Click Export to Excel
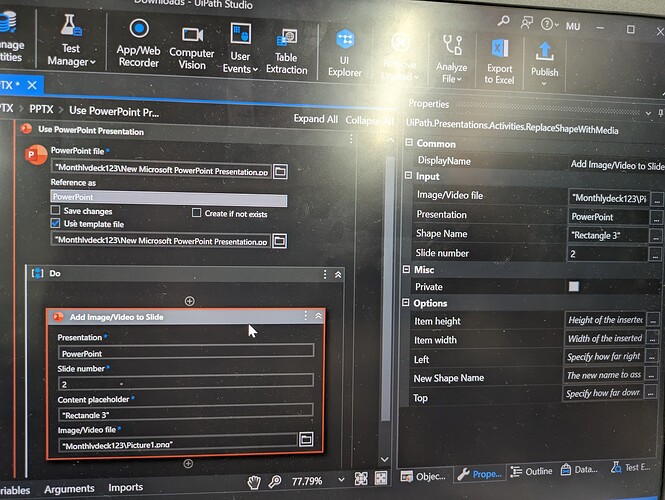665x500 pixels. pyautogui.click(x=500, y=61)
